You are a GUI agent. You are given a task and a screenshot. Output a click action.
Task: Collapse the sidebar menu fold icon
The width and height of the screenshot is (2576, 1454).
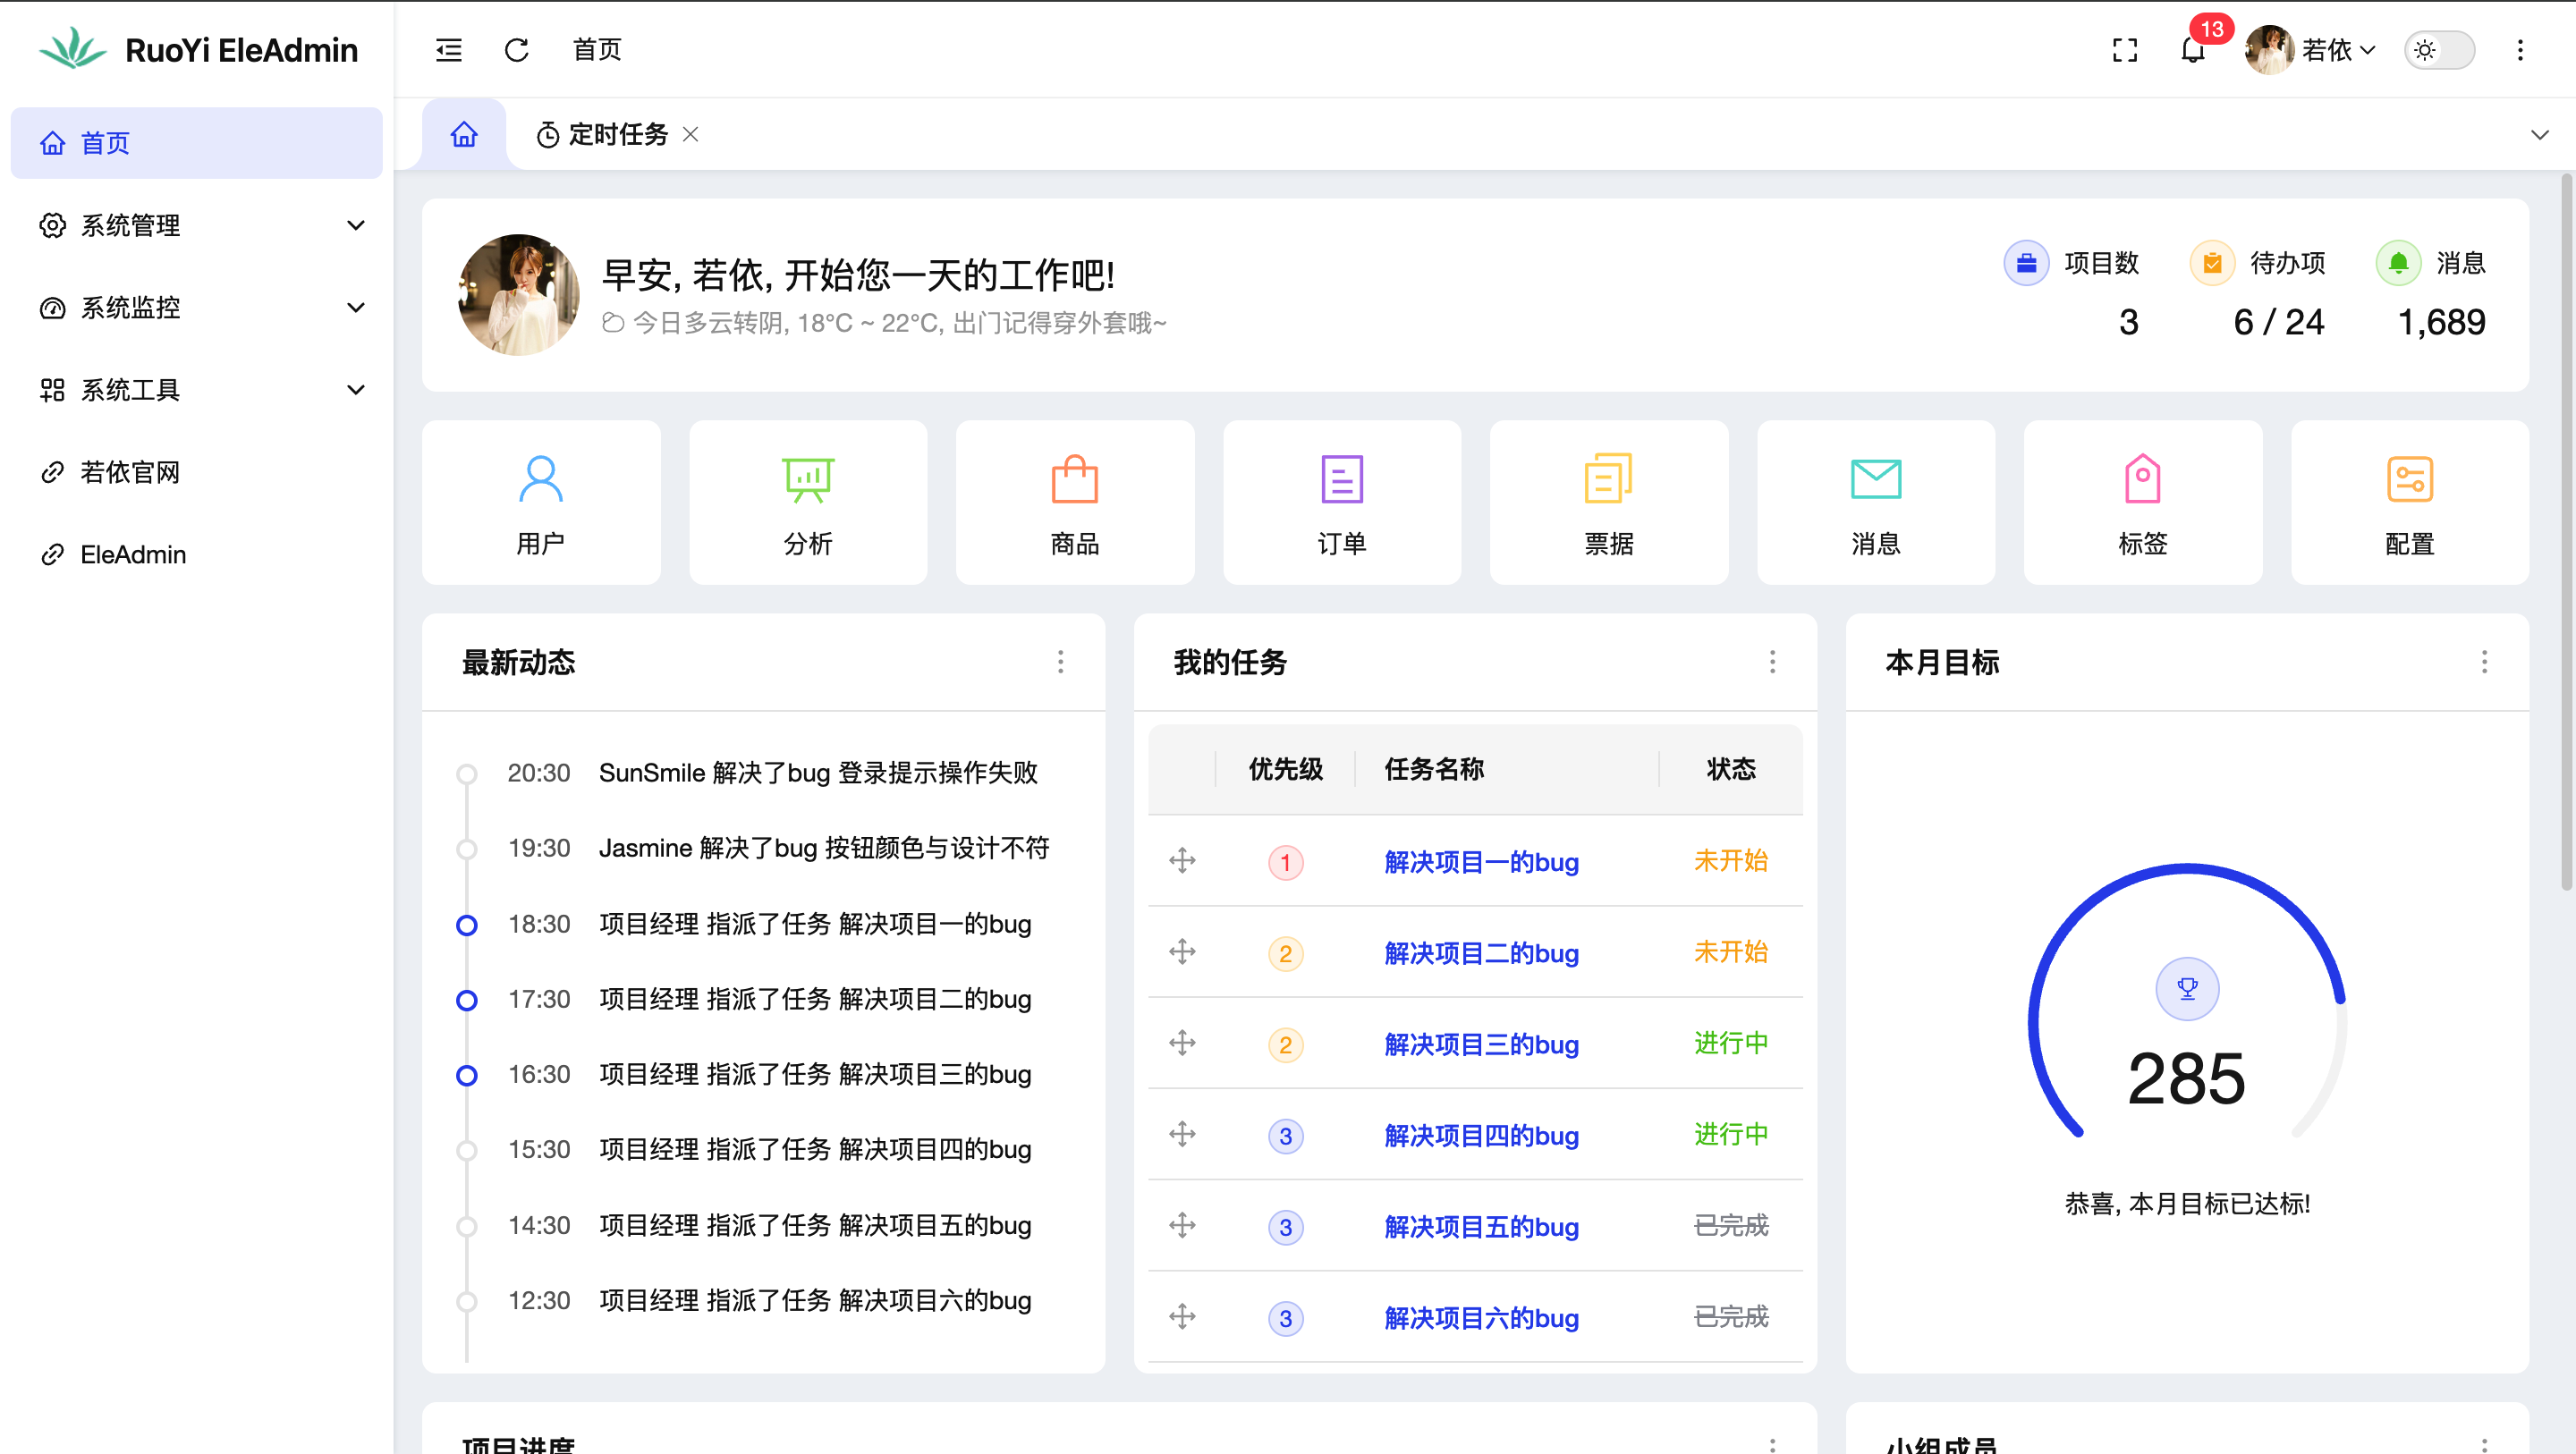[449, 50]
